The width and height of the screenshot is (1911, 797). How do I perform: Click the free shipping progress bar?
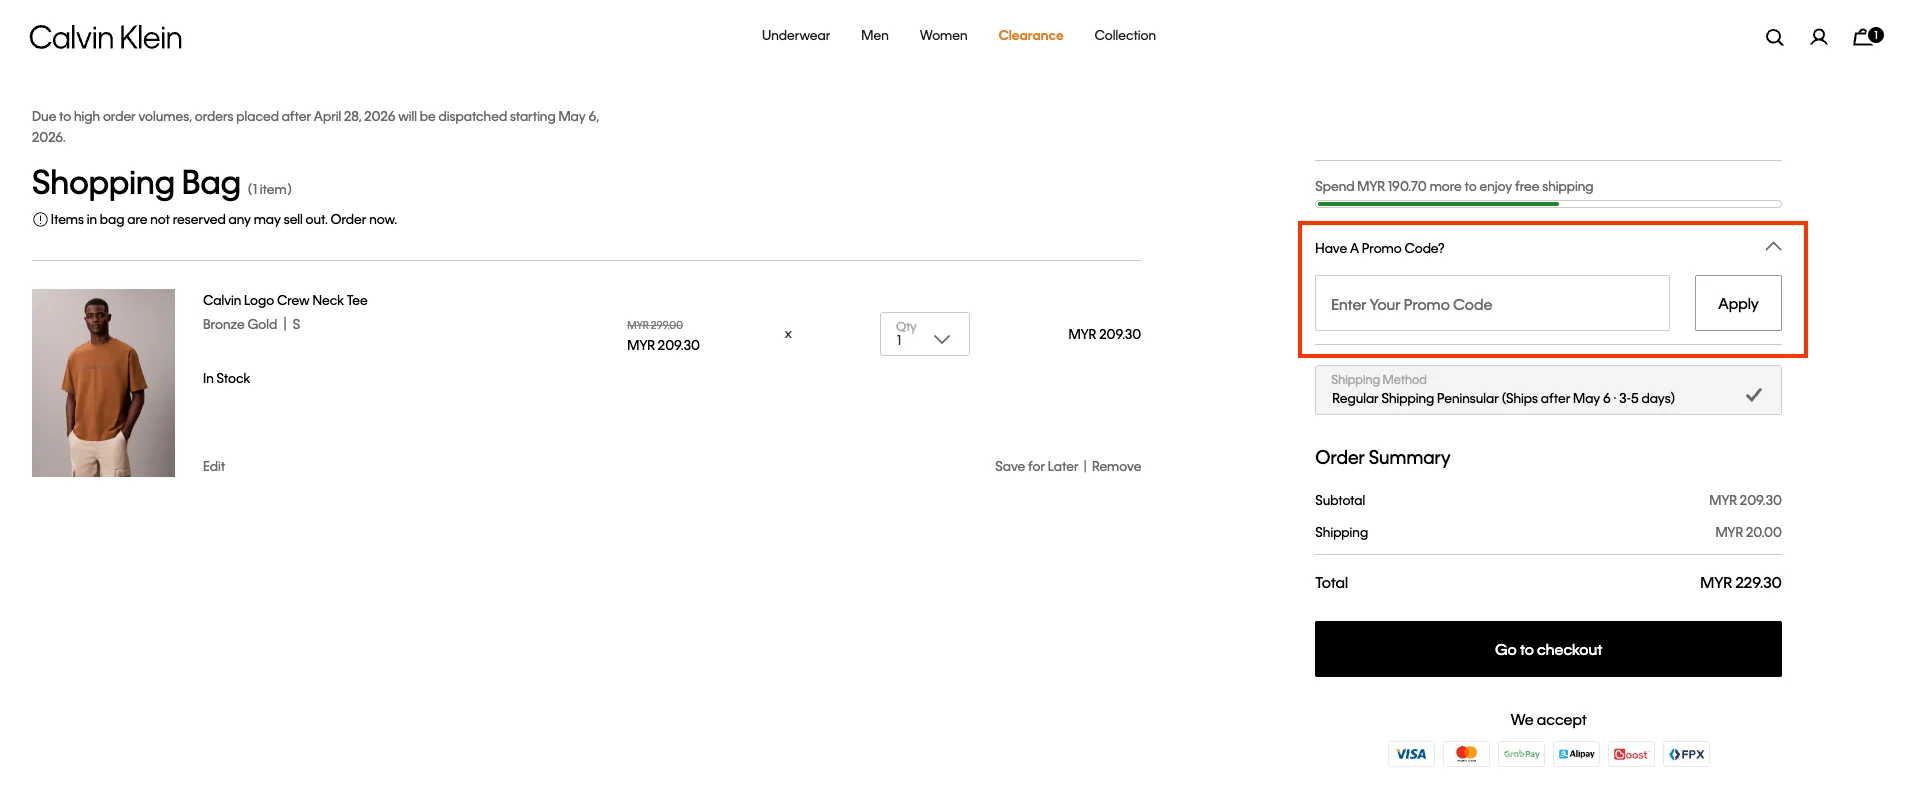(x=1547, y=204)
